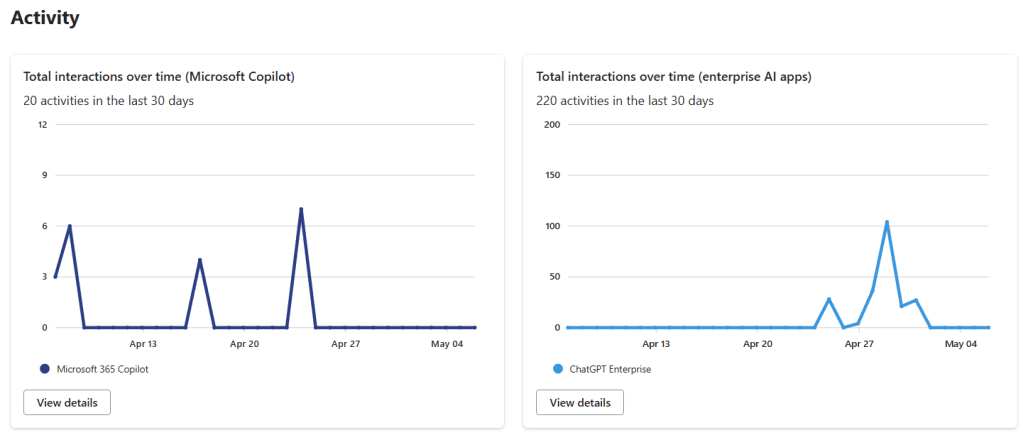Click the Activity section heading

[45, 18]
